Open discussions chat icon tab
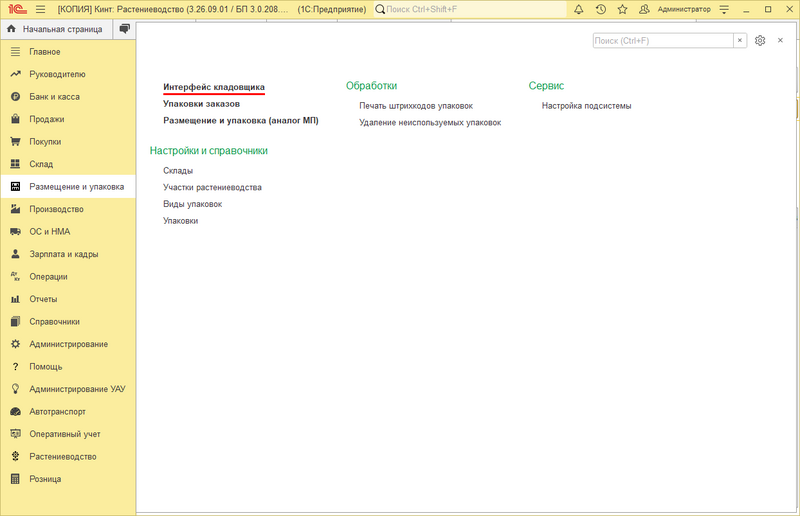 [x=124, y=29]
